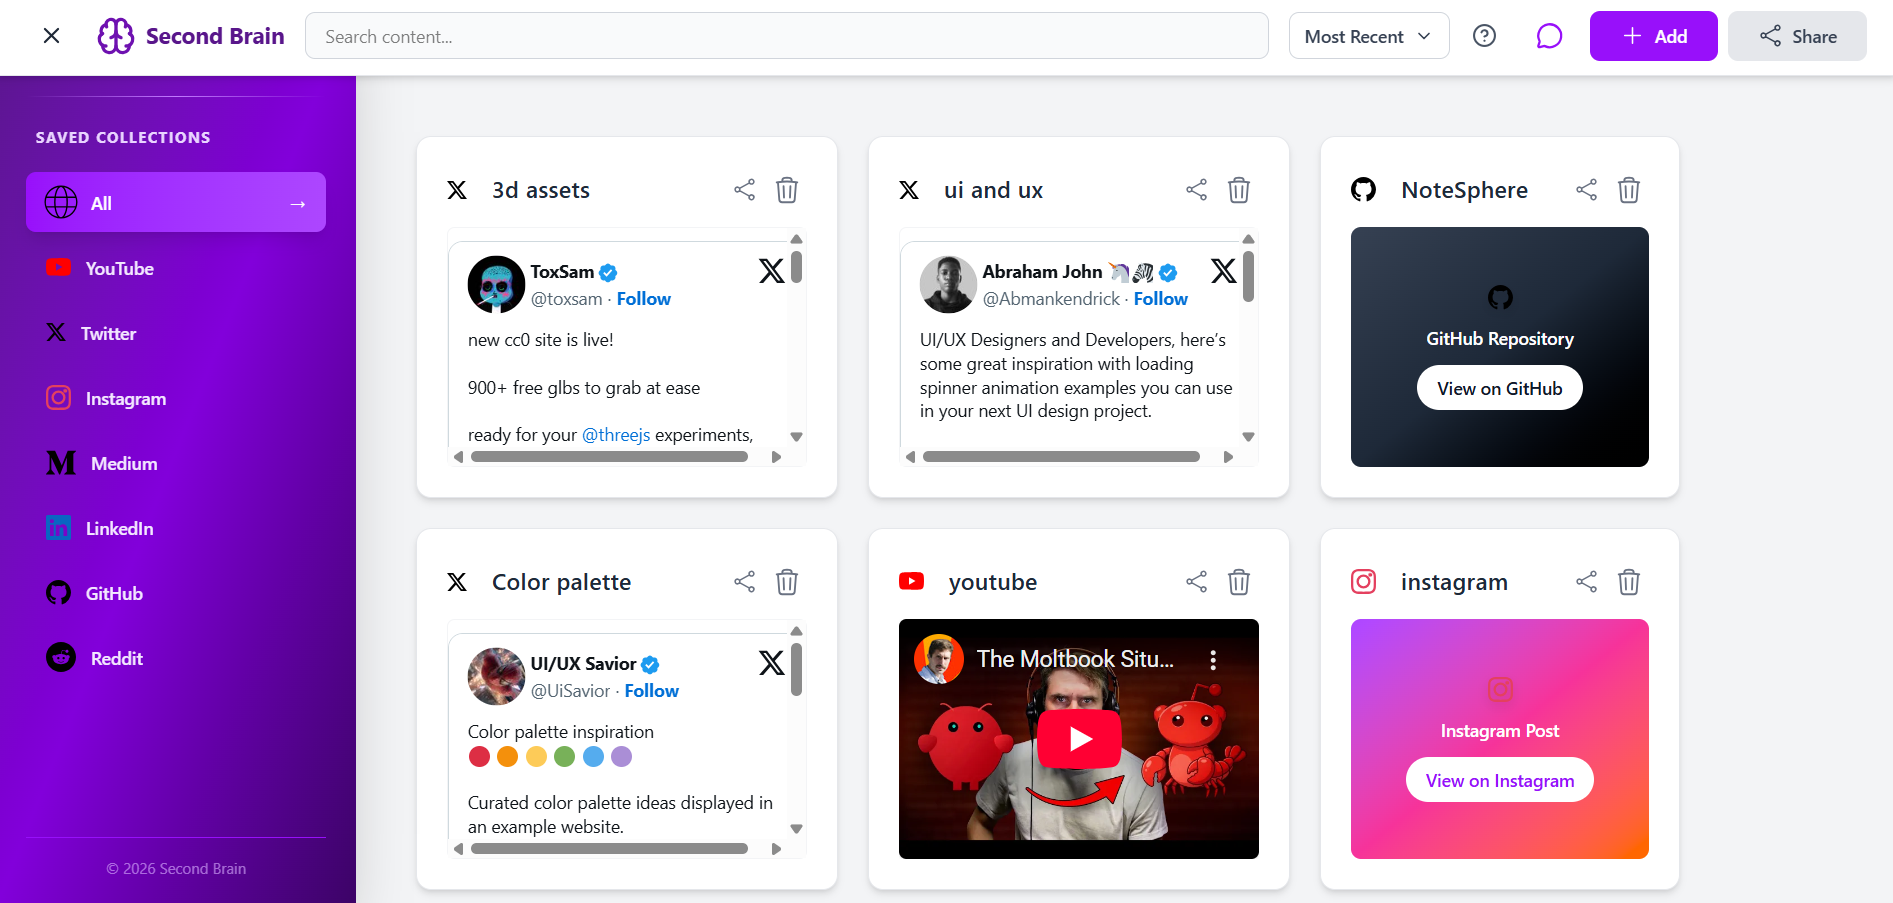
Task: Share the ui and ux card
Action: pyautogui.click(x=1196, y=190)
